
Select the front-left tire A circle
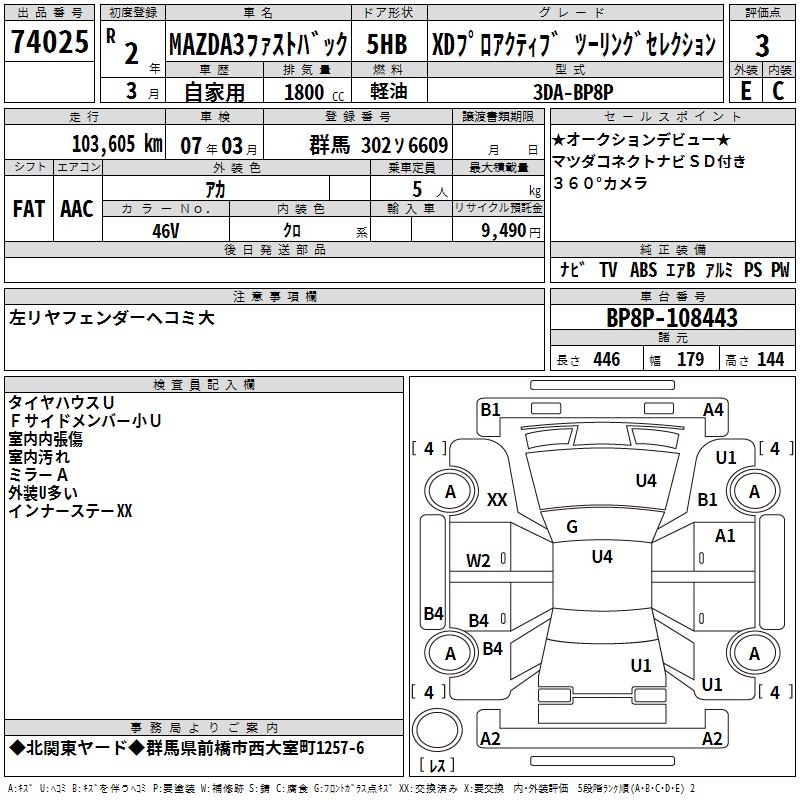pyautogui.click(x=449, y=492)
